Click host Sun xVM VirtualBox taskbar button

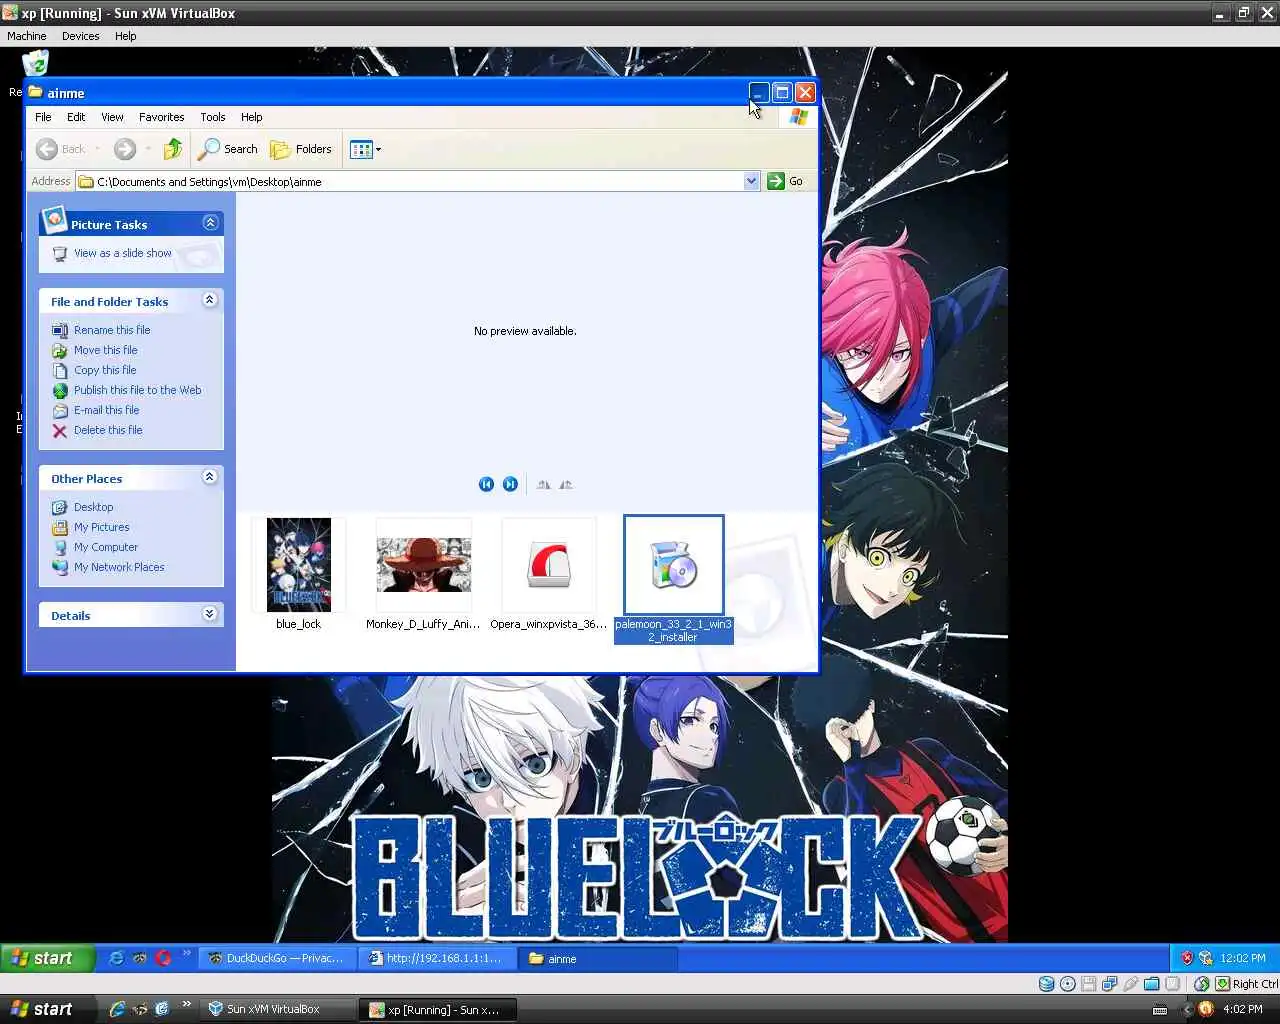[277, 1009]
